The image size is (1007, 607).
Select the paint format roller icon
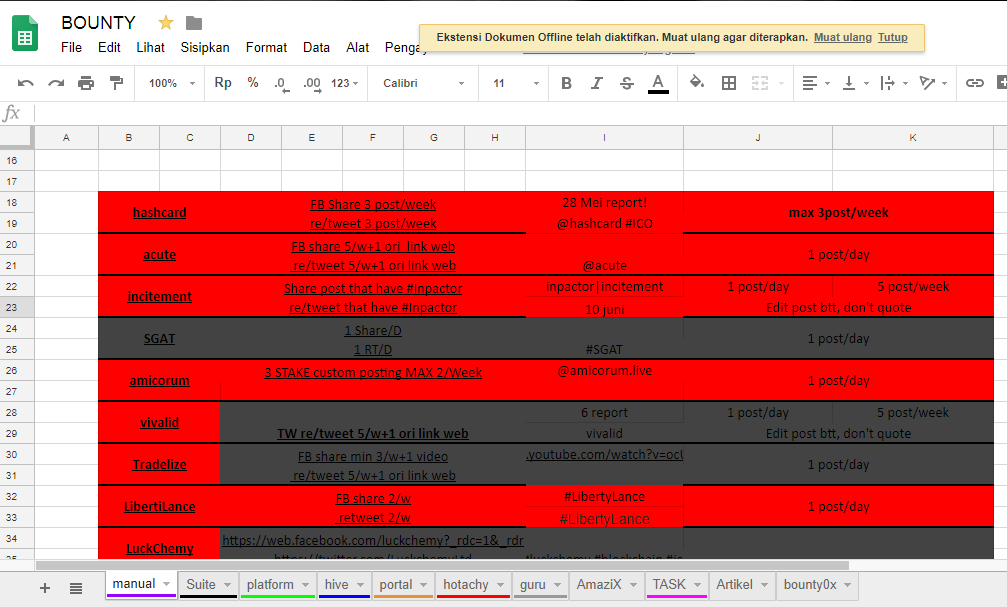116,83
